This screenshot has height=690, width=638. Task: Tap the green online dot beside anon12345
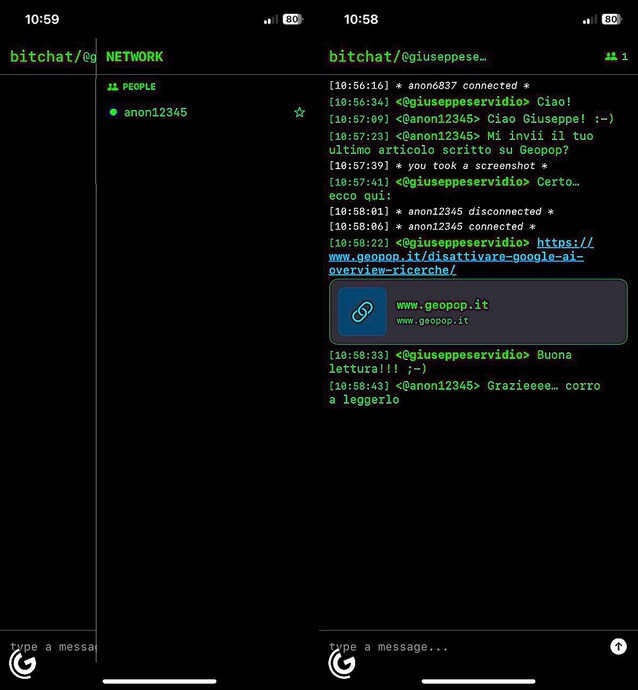(113, 112)
